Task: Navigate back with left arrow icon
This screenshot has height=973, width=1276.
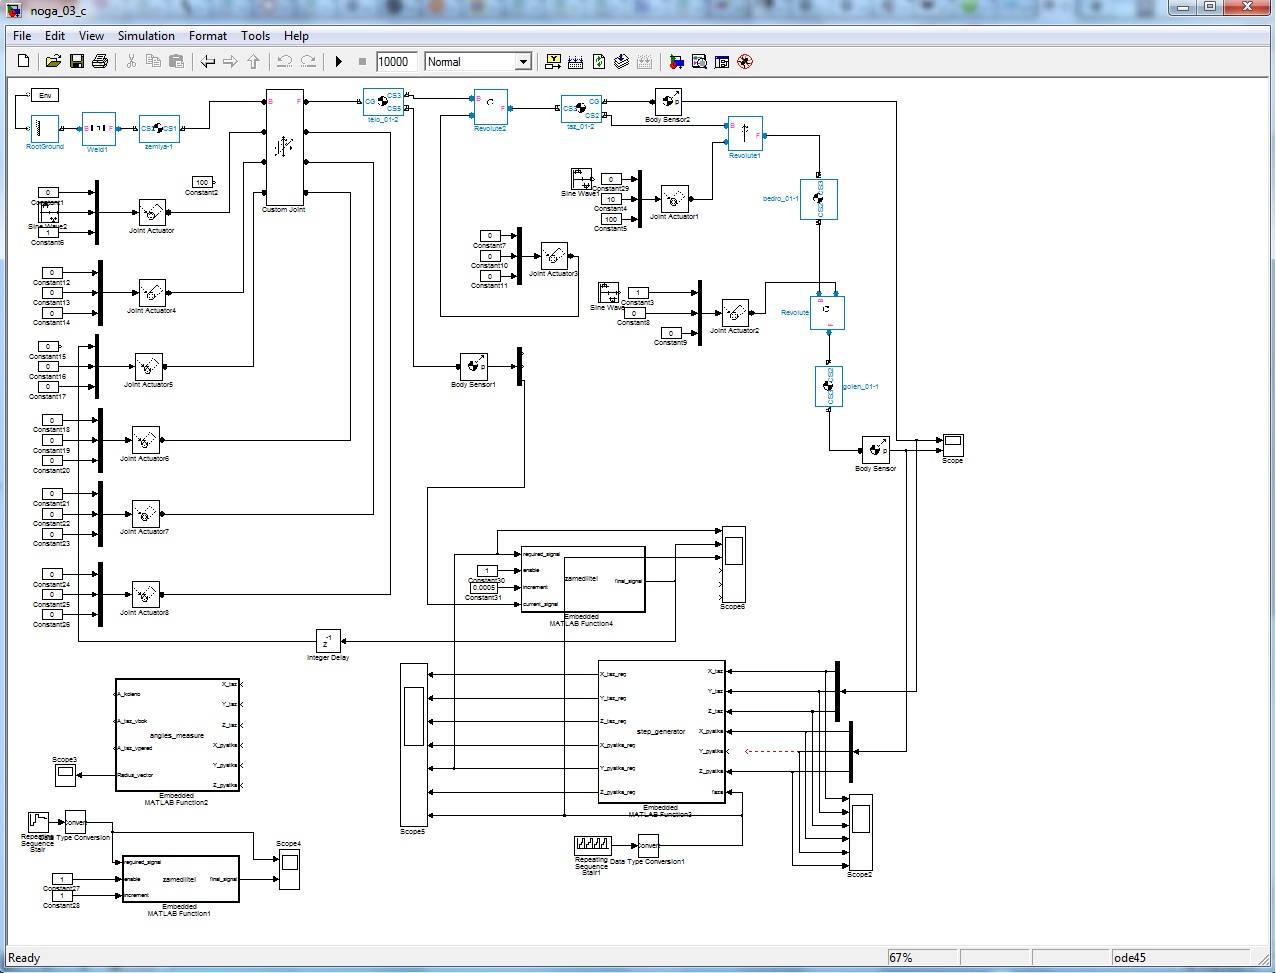Action: coord(207,62)
